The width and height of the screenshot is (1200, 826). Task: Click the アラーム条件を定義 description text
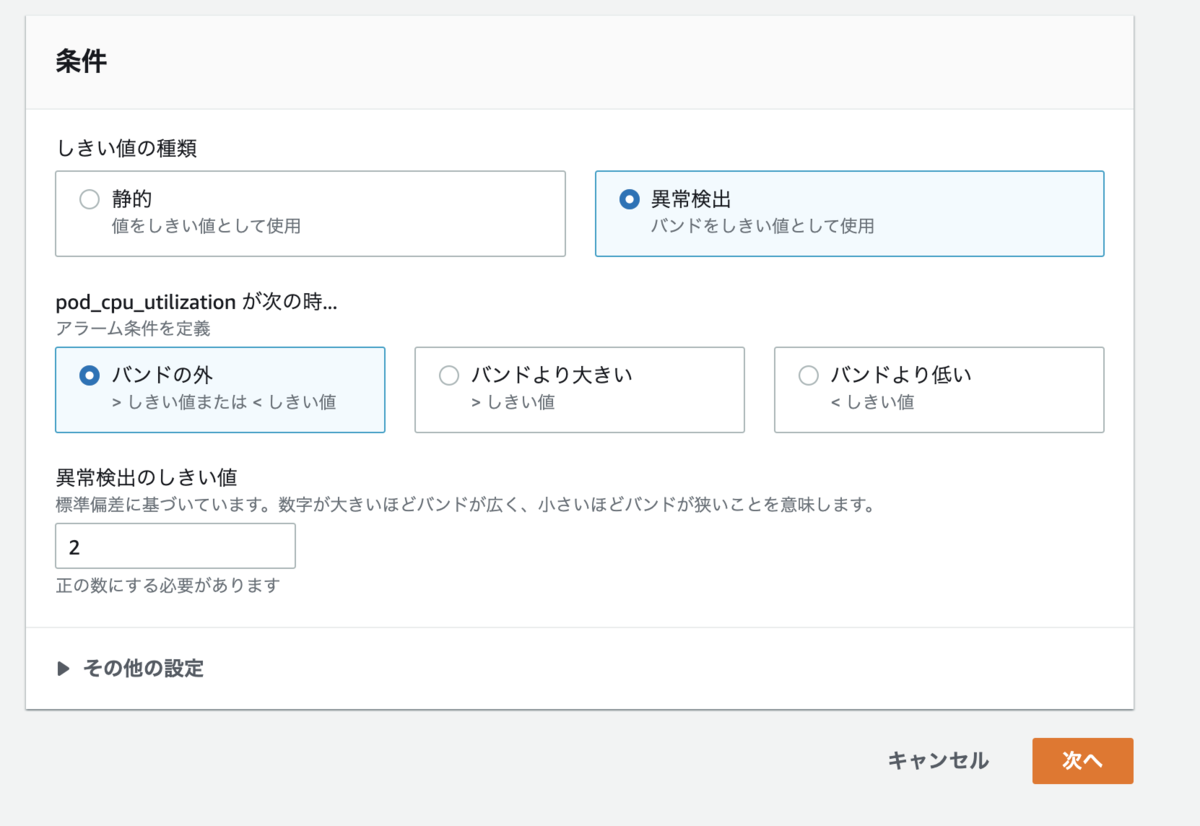[x=133, y=327]
